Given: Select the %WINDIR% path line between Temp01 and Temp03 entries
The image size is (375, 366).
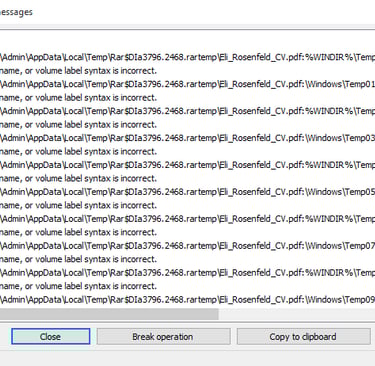Looking at the screenshot, I should pos(187,111).
